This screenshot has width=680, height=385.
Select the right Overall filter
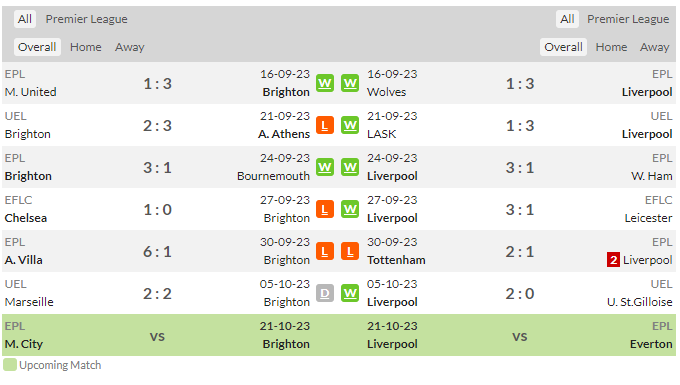pos(563,47)
